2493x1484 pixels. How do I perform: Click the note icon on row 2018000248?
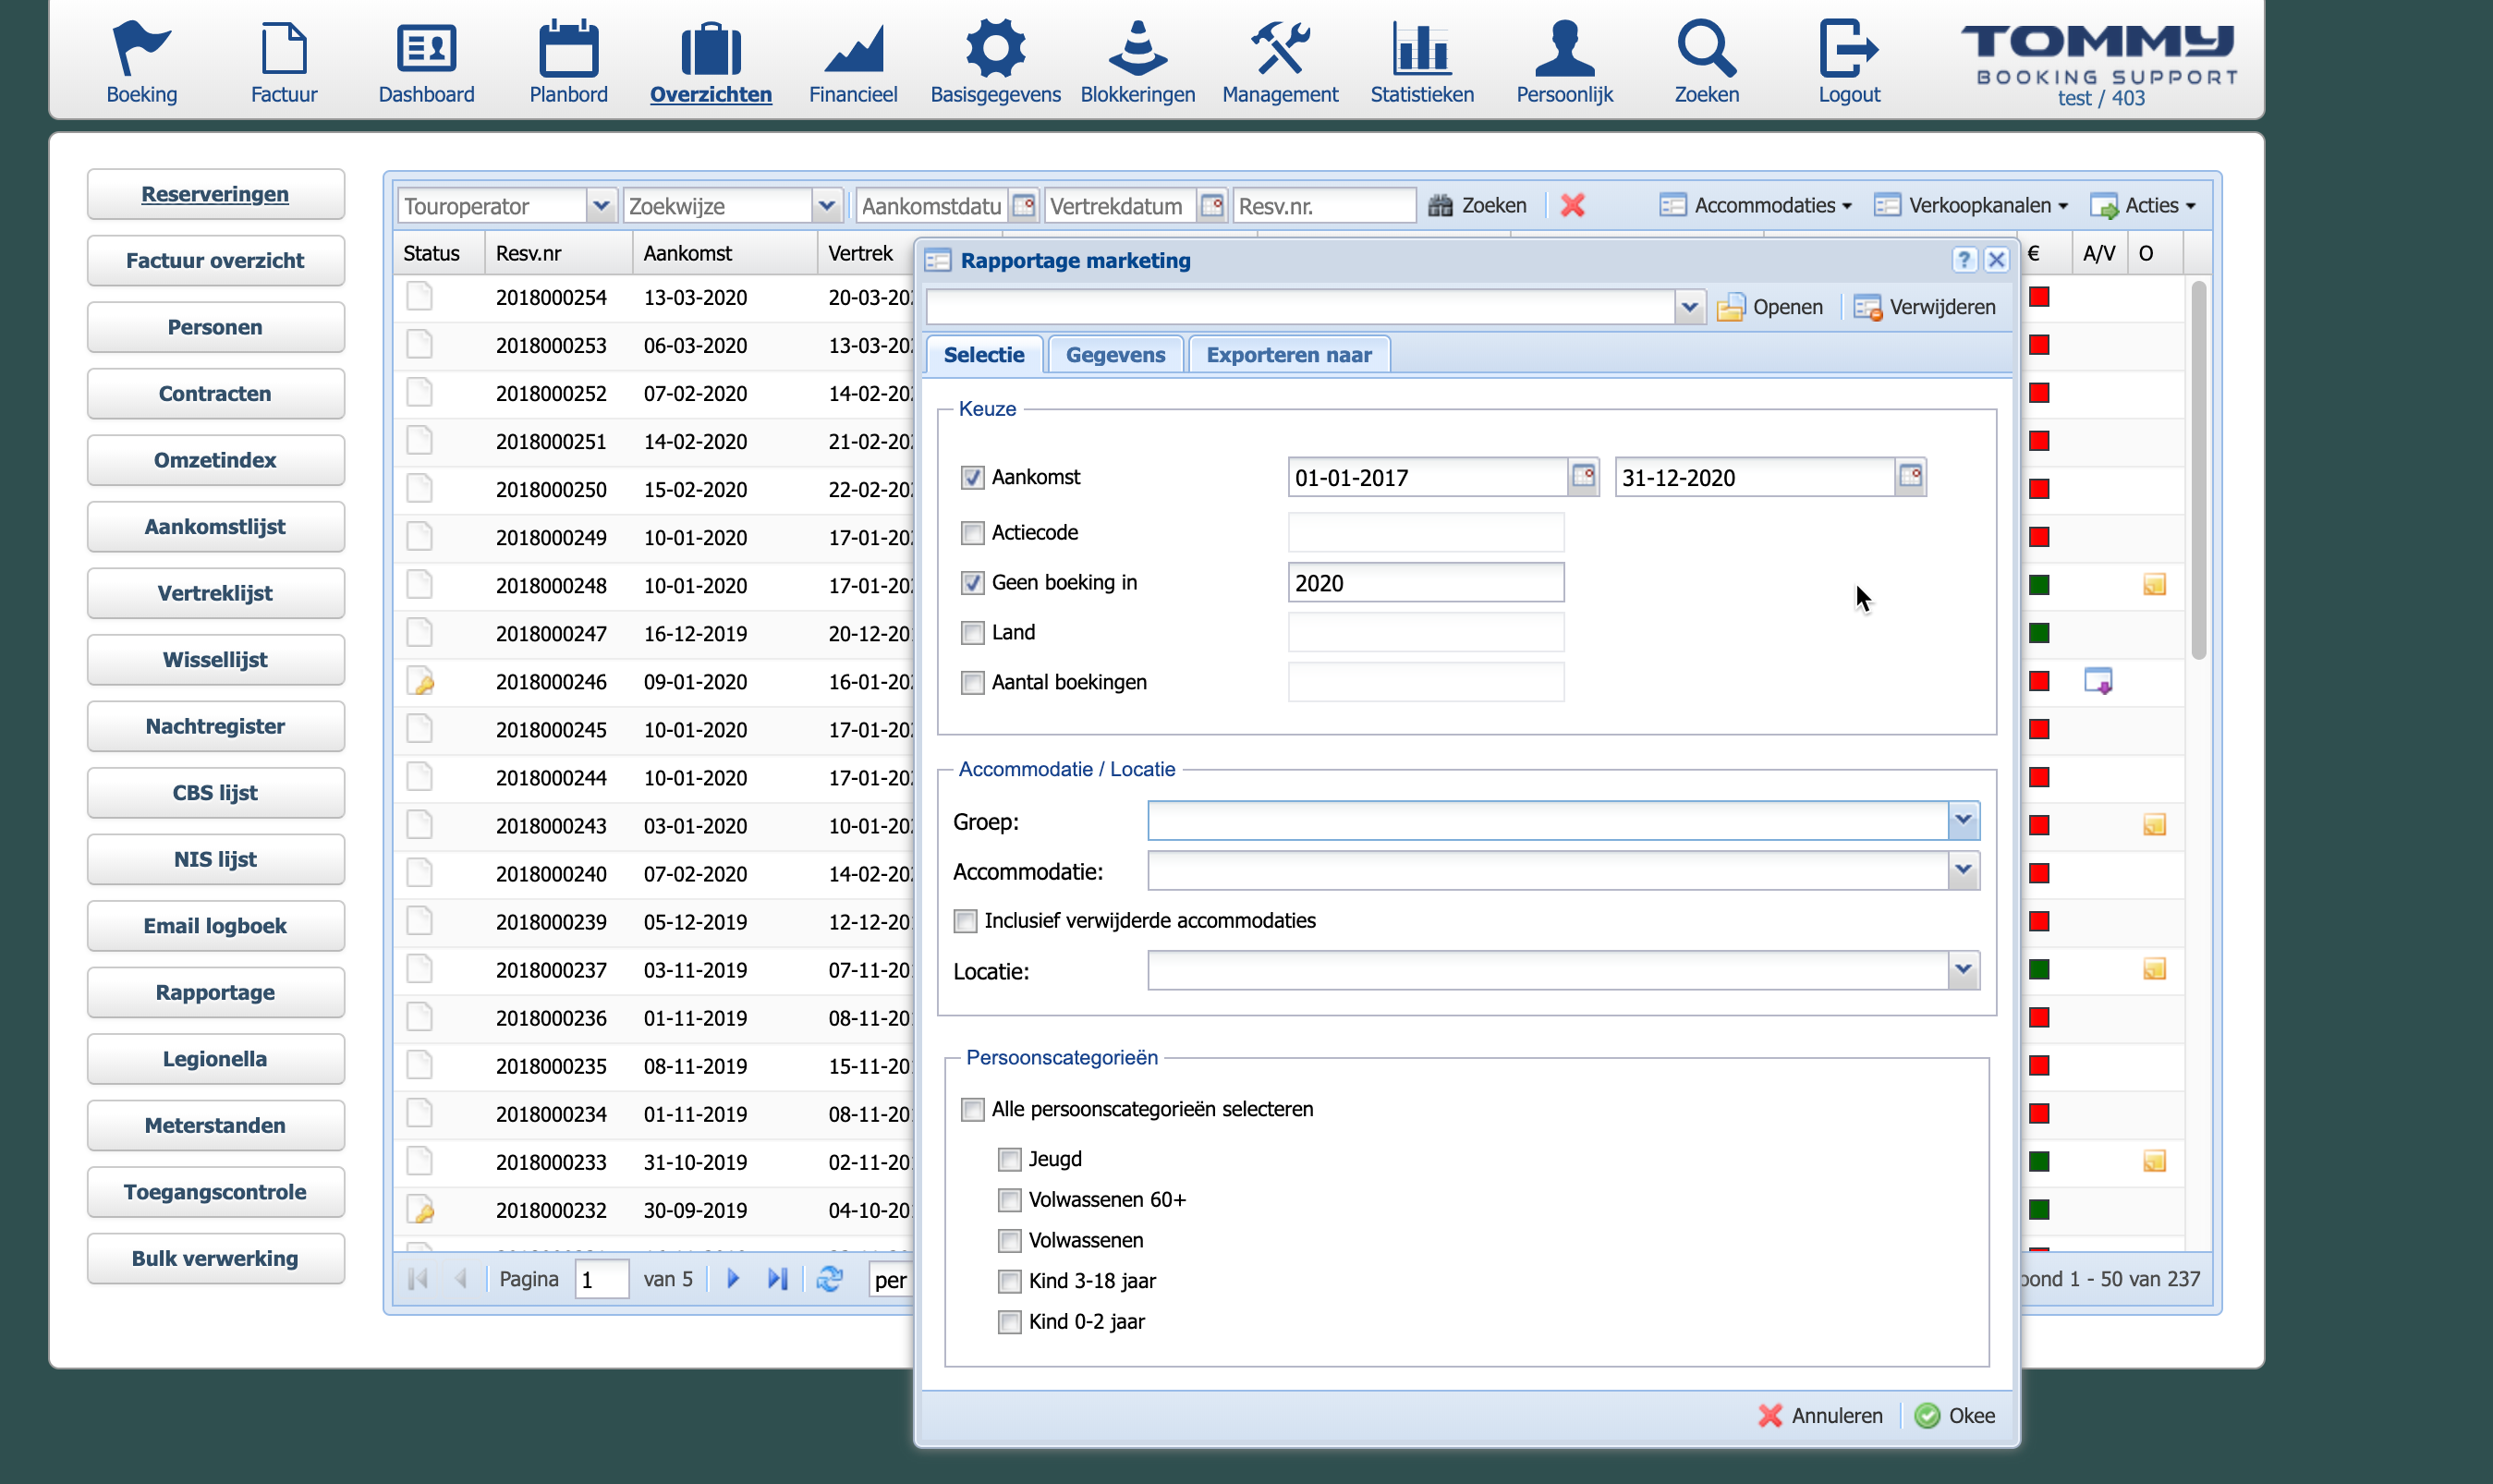coord(2154,585)
